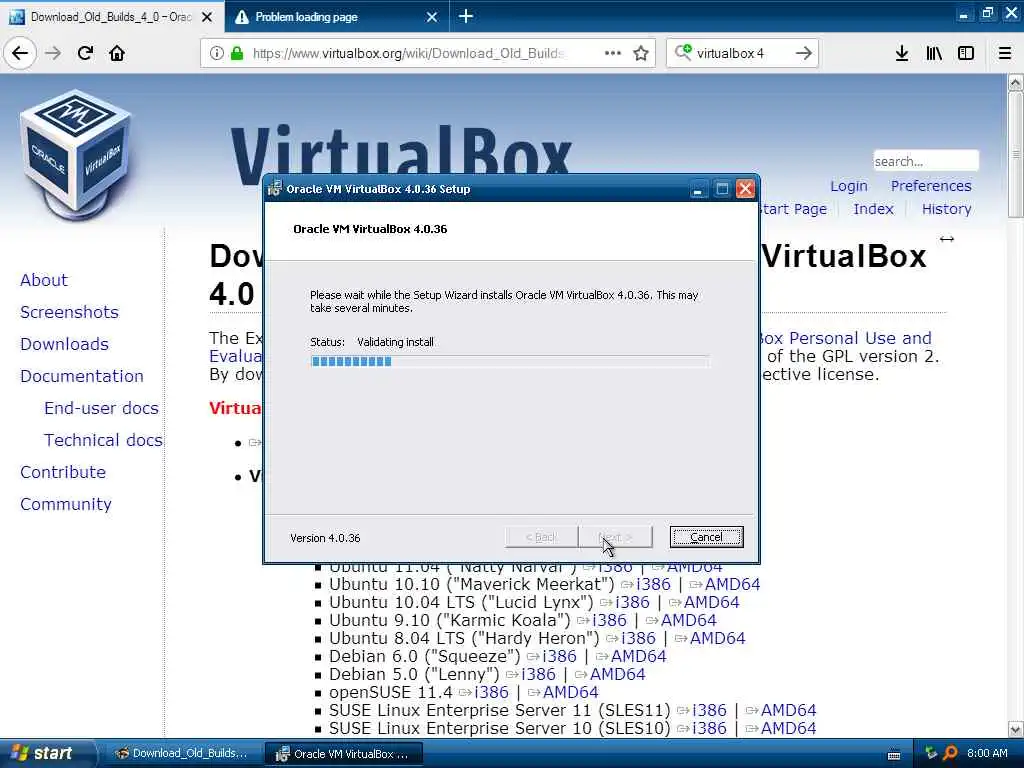1024x768 pixels.
Task: Click the site information icon in address bar
Action: [216, 53]
